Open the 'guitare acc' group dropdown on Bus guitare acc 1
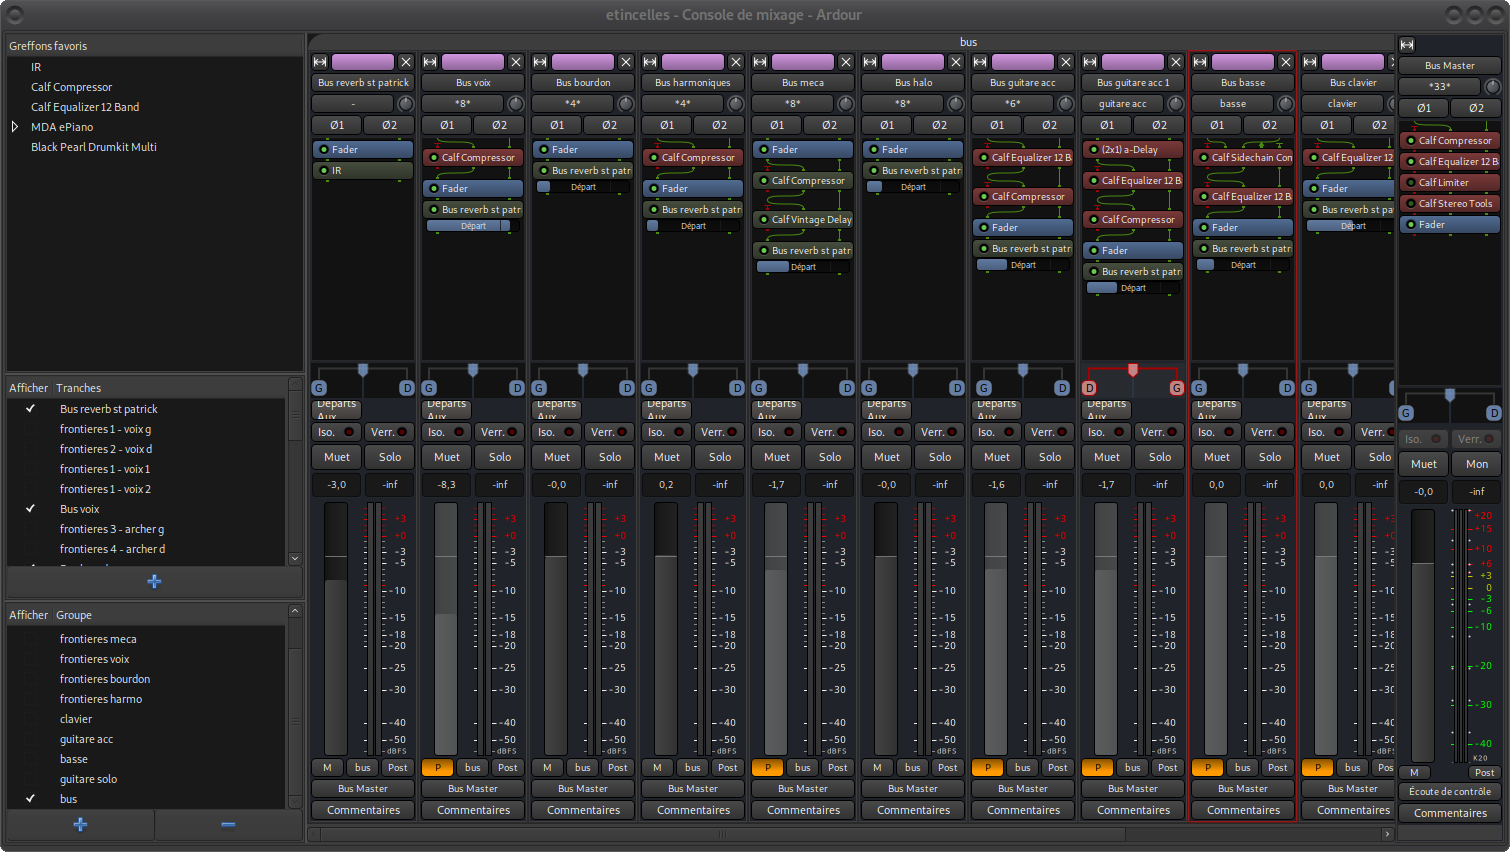The width and height of the screenshot is (1510, 852). [1122, 104]
